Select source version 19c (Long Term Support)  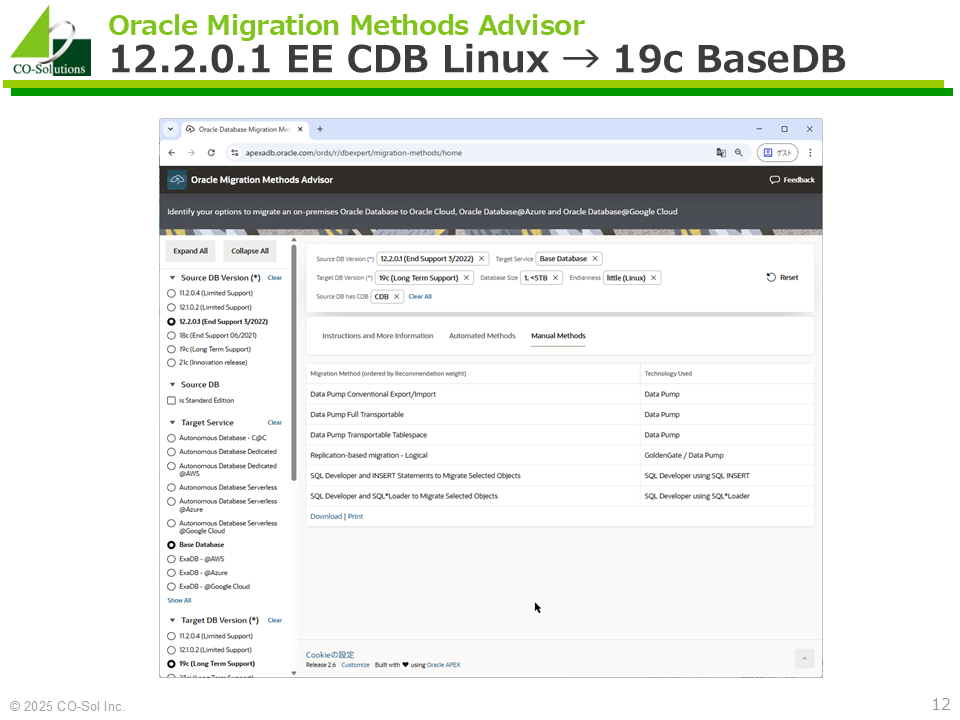[171, 350]
